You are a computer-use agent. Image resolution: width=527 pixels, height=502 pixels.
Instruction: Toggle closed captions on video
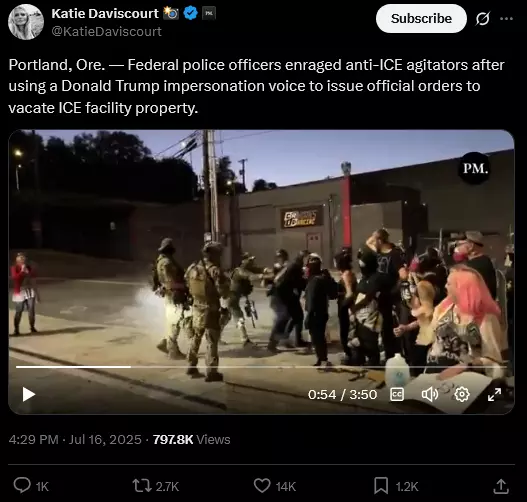pos(397,394)
